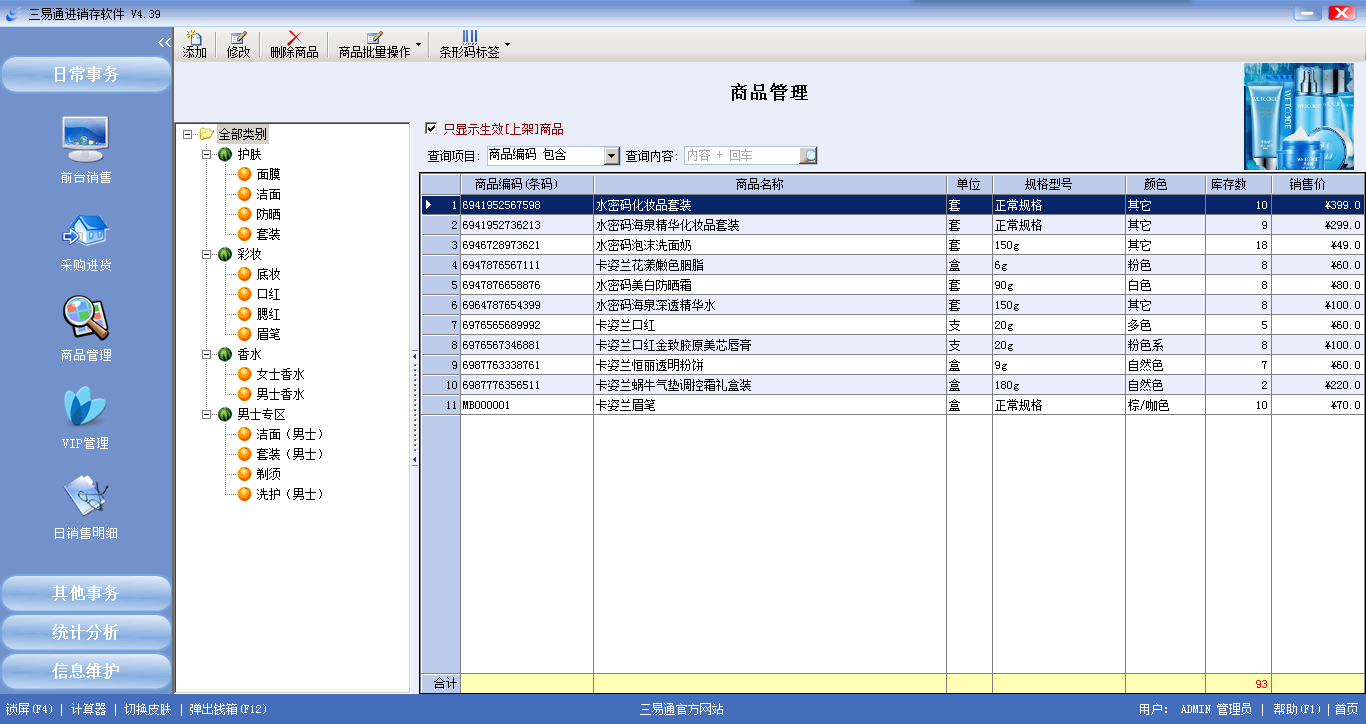Viewport: 1366px width, 724px height.
Task: Open the 采购进货 purchasing module
Action: point(85,240)
